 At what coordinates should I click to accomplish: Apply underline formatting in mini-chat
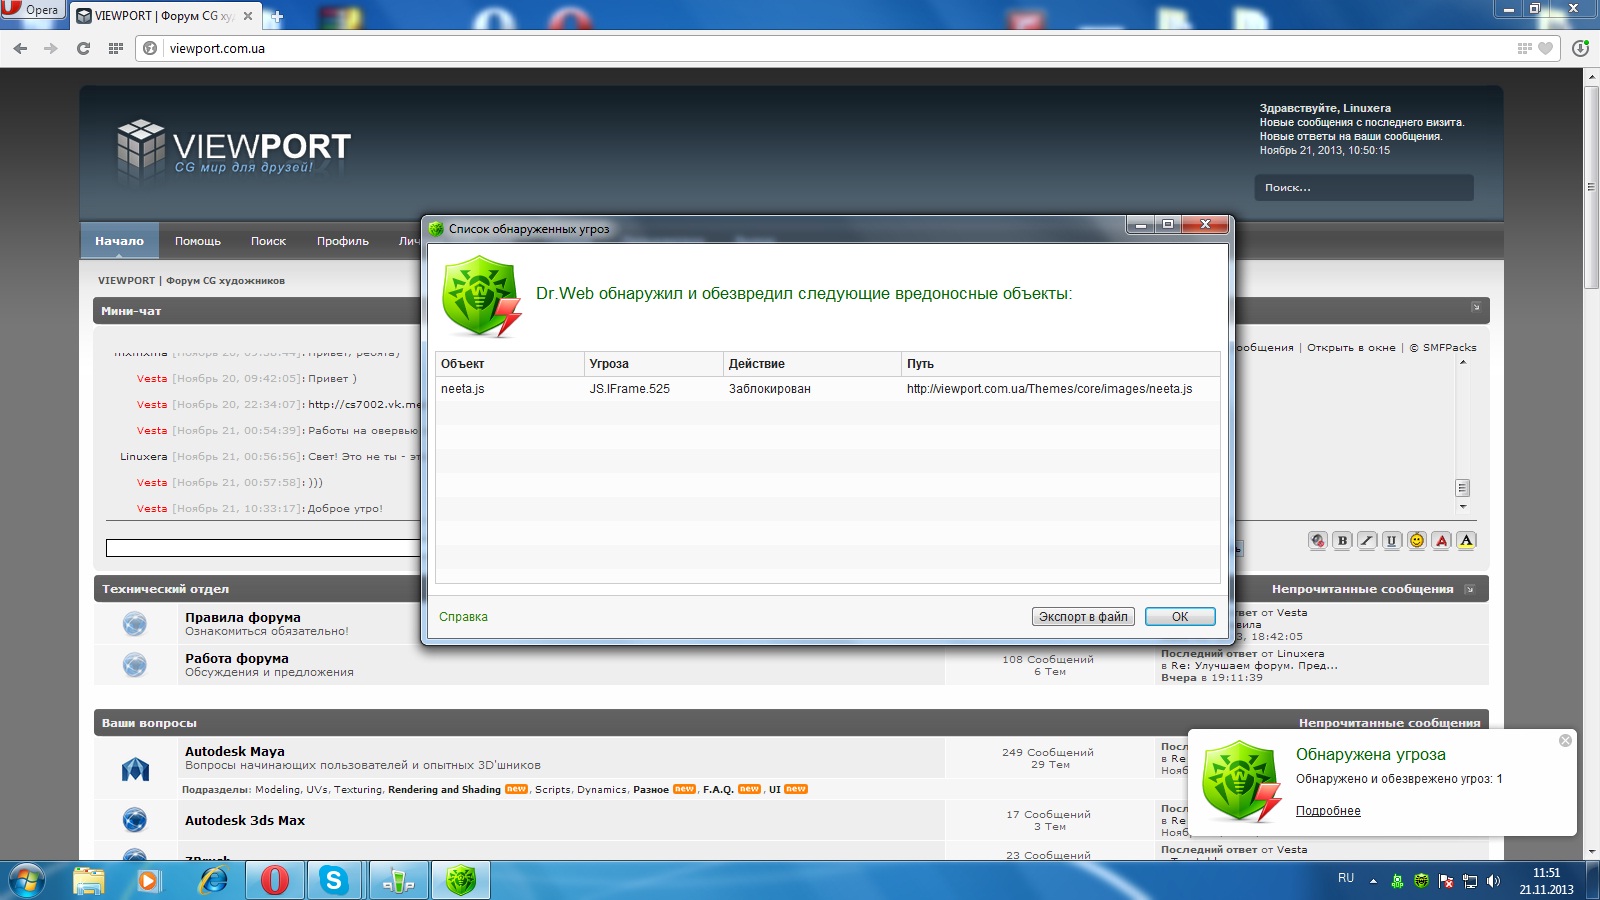(x=1391, y=541)
